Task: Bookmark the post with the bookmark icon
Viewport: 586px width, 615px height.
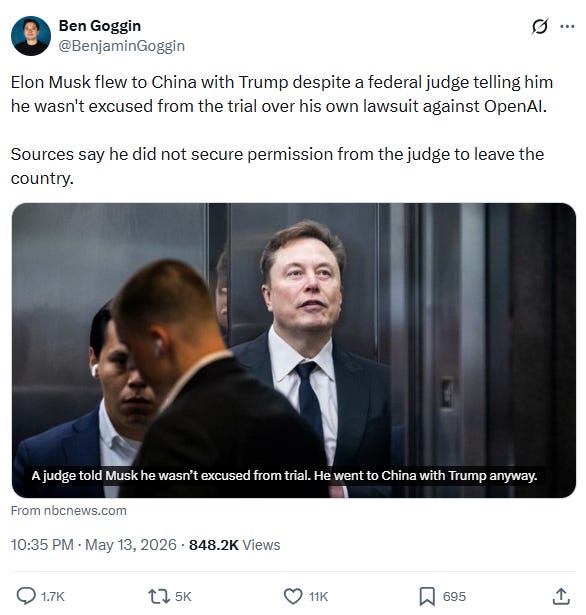Action: click(x=427, y=597)
